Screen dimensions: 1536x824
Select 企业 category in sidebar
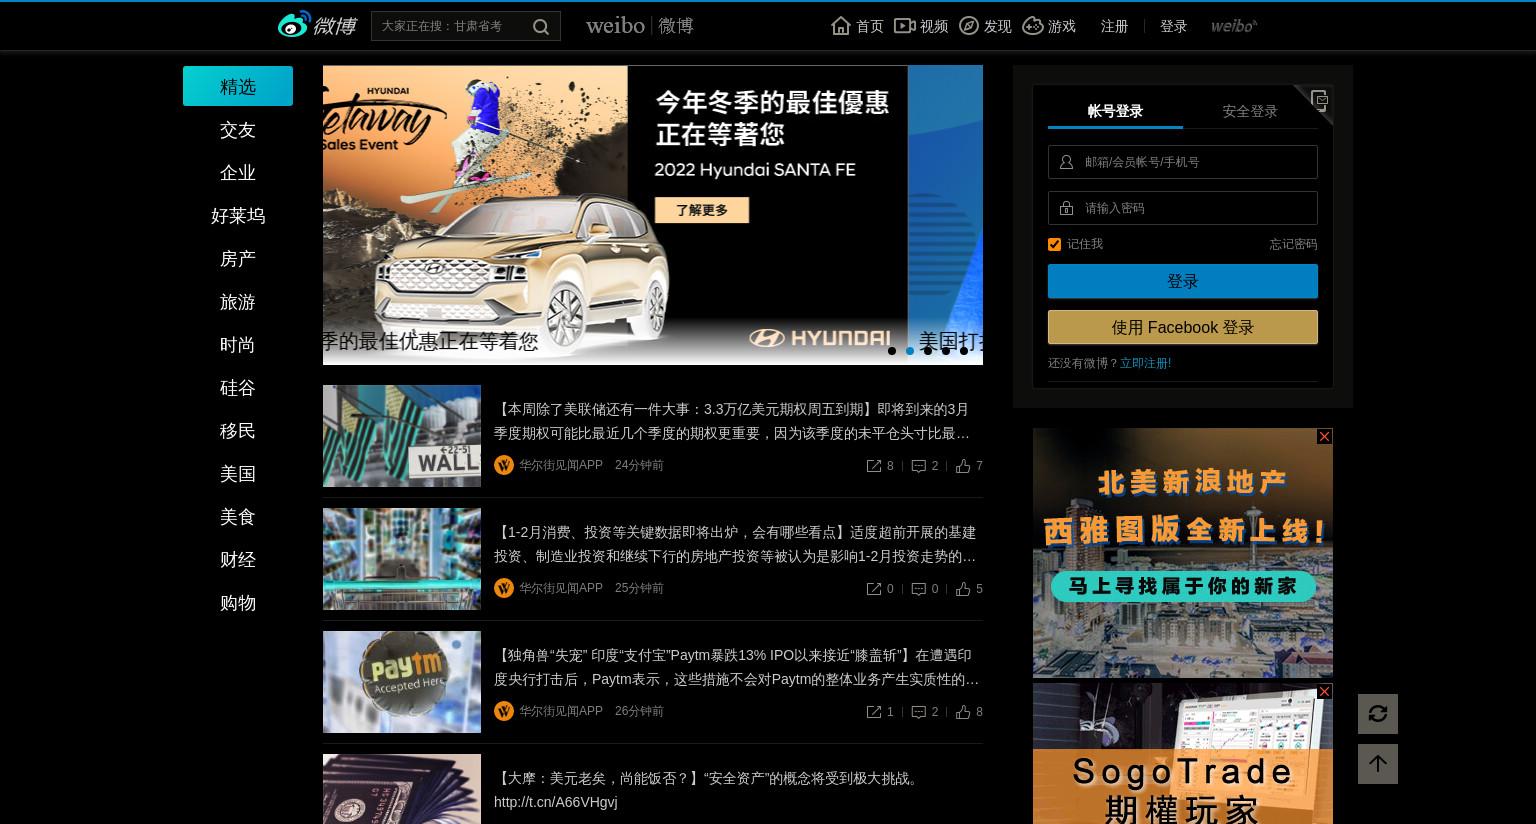238,173
